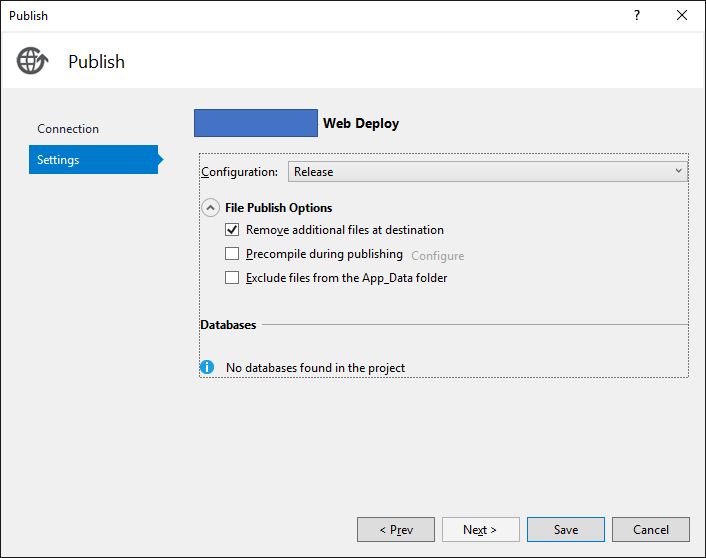Image resolution: width=706 pixels, height=558 pixels.
Task: Click the blue info icon under Databases
Action: tap(207, 367)
